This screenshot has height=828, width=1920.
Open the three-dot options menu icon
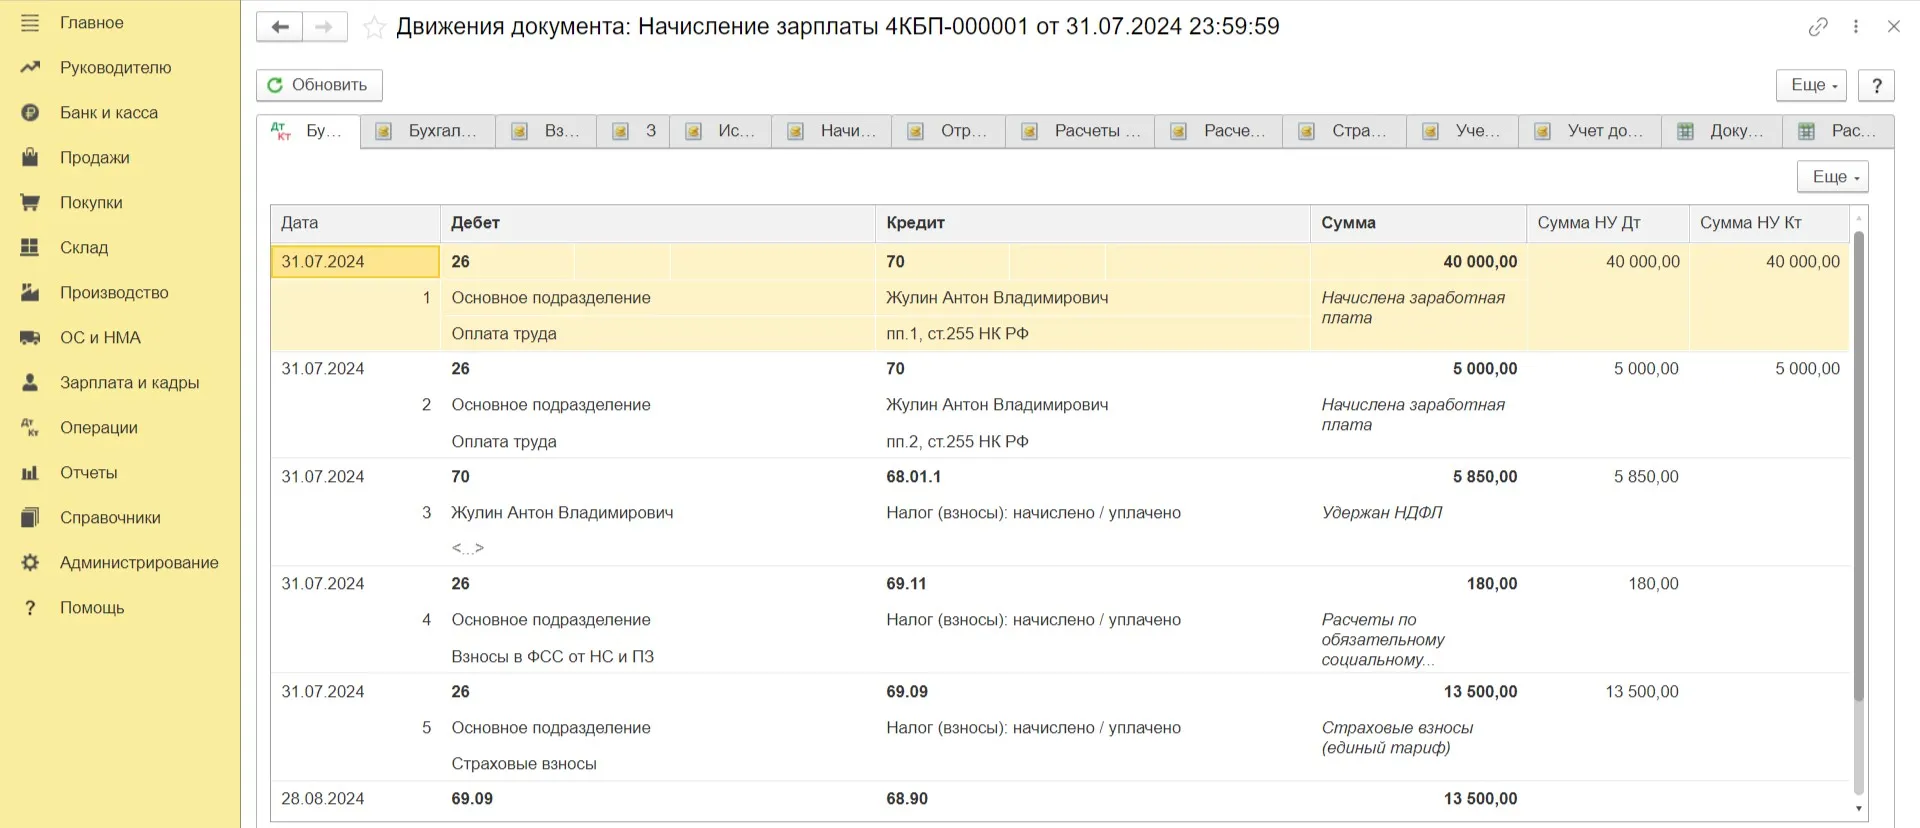coord(1856,27)
